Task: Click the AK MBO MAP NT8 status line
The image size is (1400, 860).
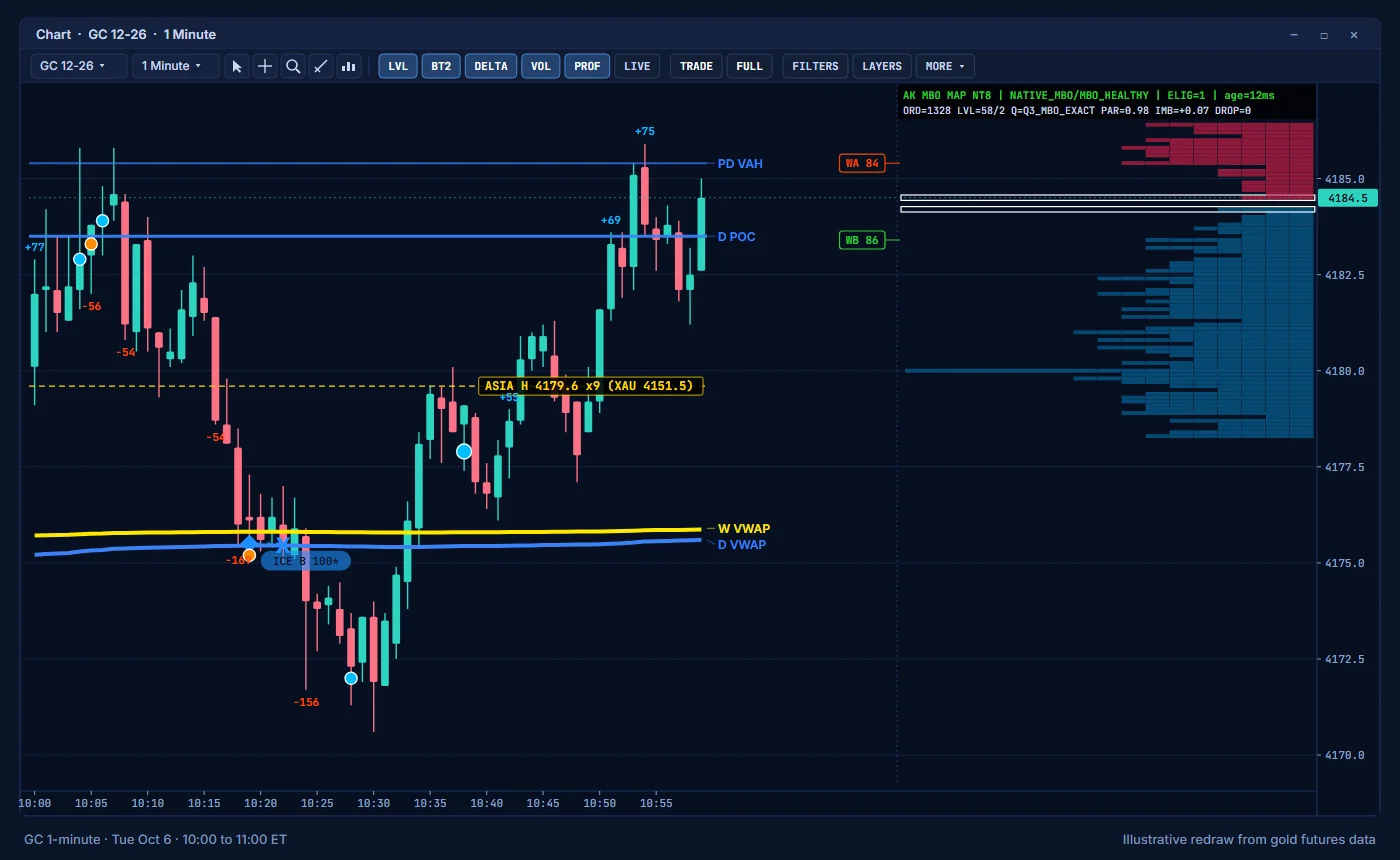Action: (1089, 95)
